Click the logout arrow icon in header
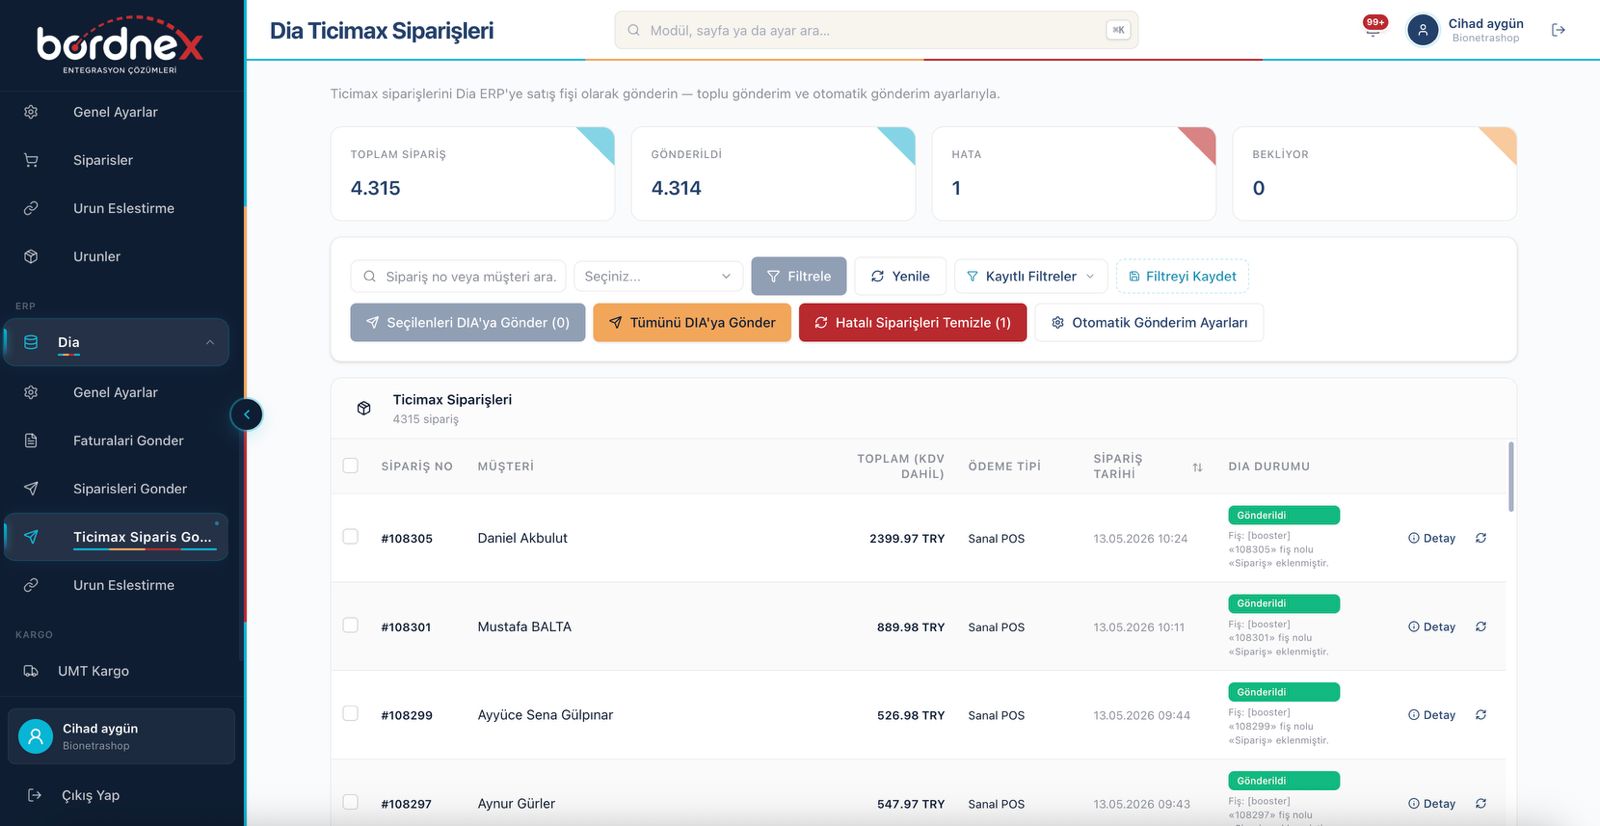1600x826 pixels. click(x=1558, y=30)
